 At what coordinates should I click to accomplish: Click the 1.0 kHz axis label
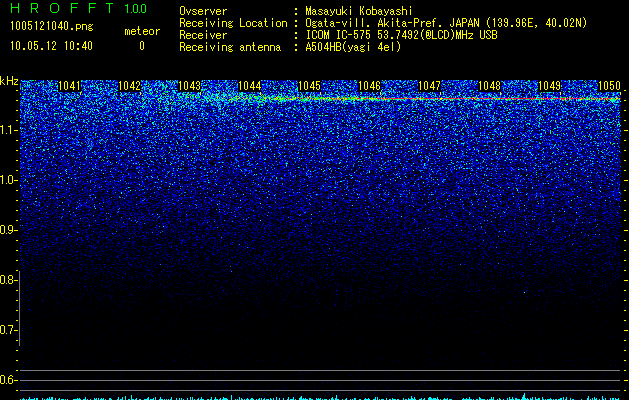[x=8, y=180]
